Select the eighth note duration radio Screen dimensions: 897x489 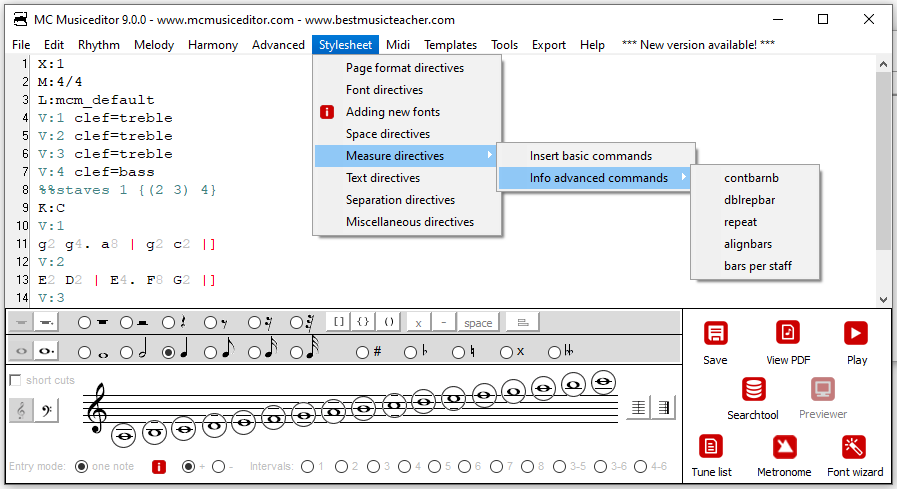tap(211, 352)
